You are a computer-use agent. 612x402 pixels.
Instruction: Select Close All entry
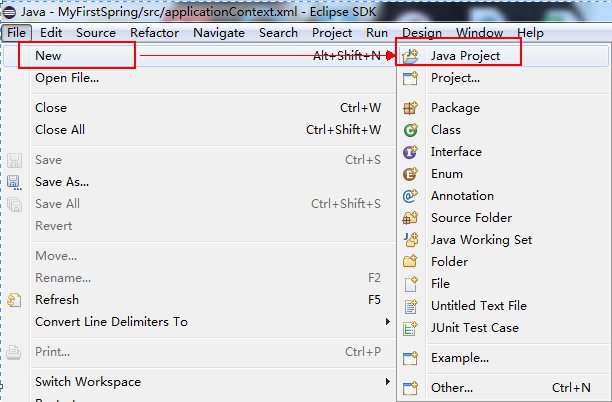[199, 130]
